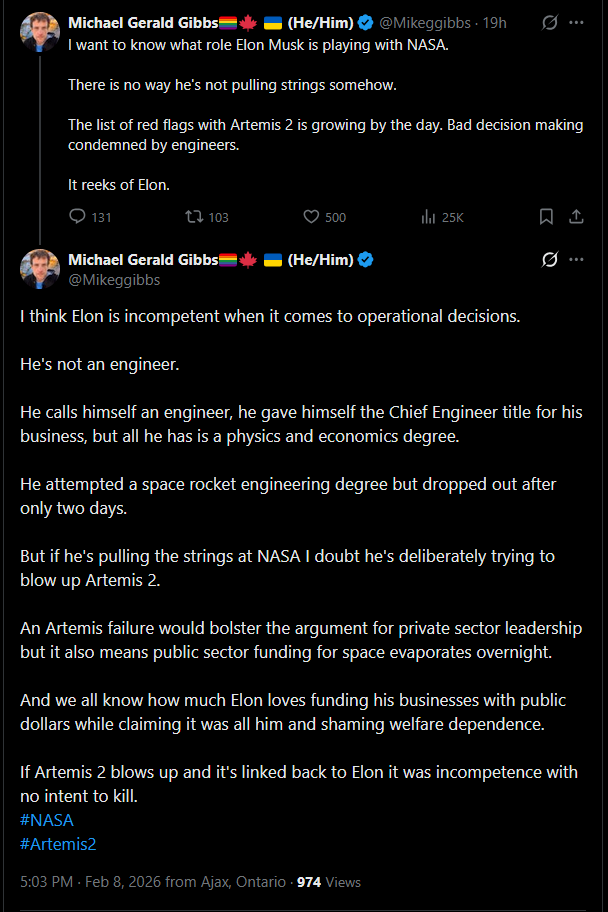Open the #NASA hashtag
Image resolution: width=608 pixels, height=912 pixels.
point(46,820)
